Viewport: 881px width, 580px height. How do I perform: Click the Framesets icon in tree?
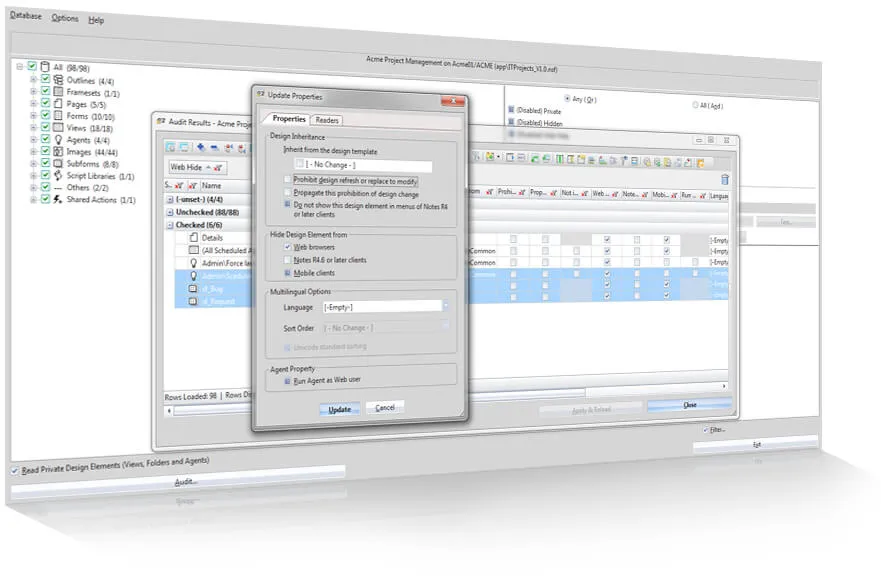[x=58, y=92]
